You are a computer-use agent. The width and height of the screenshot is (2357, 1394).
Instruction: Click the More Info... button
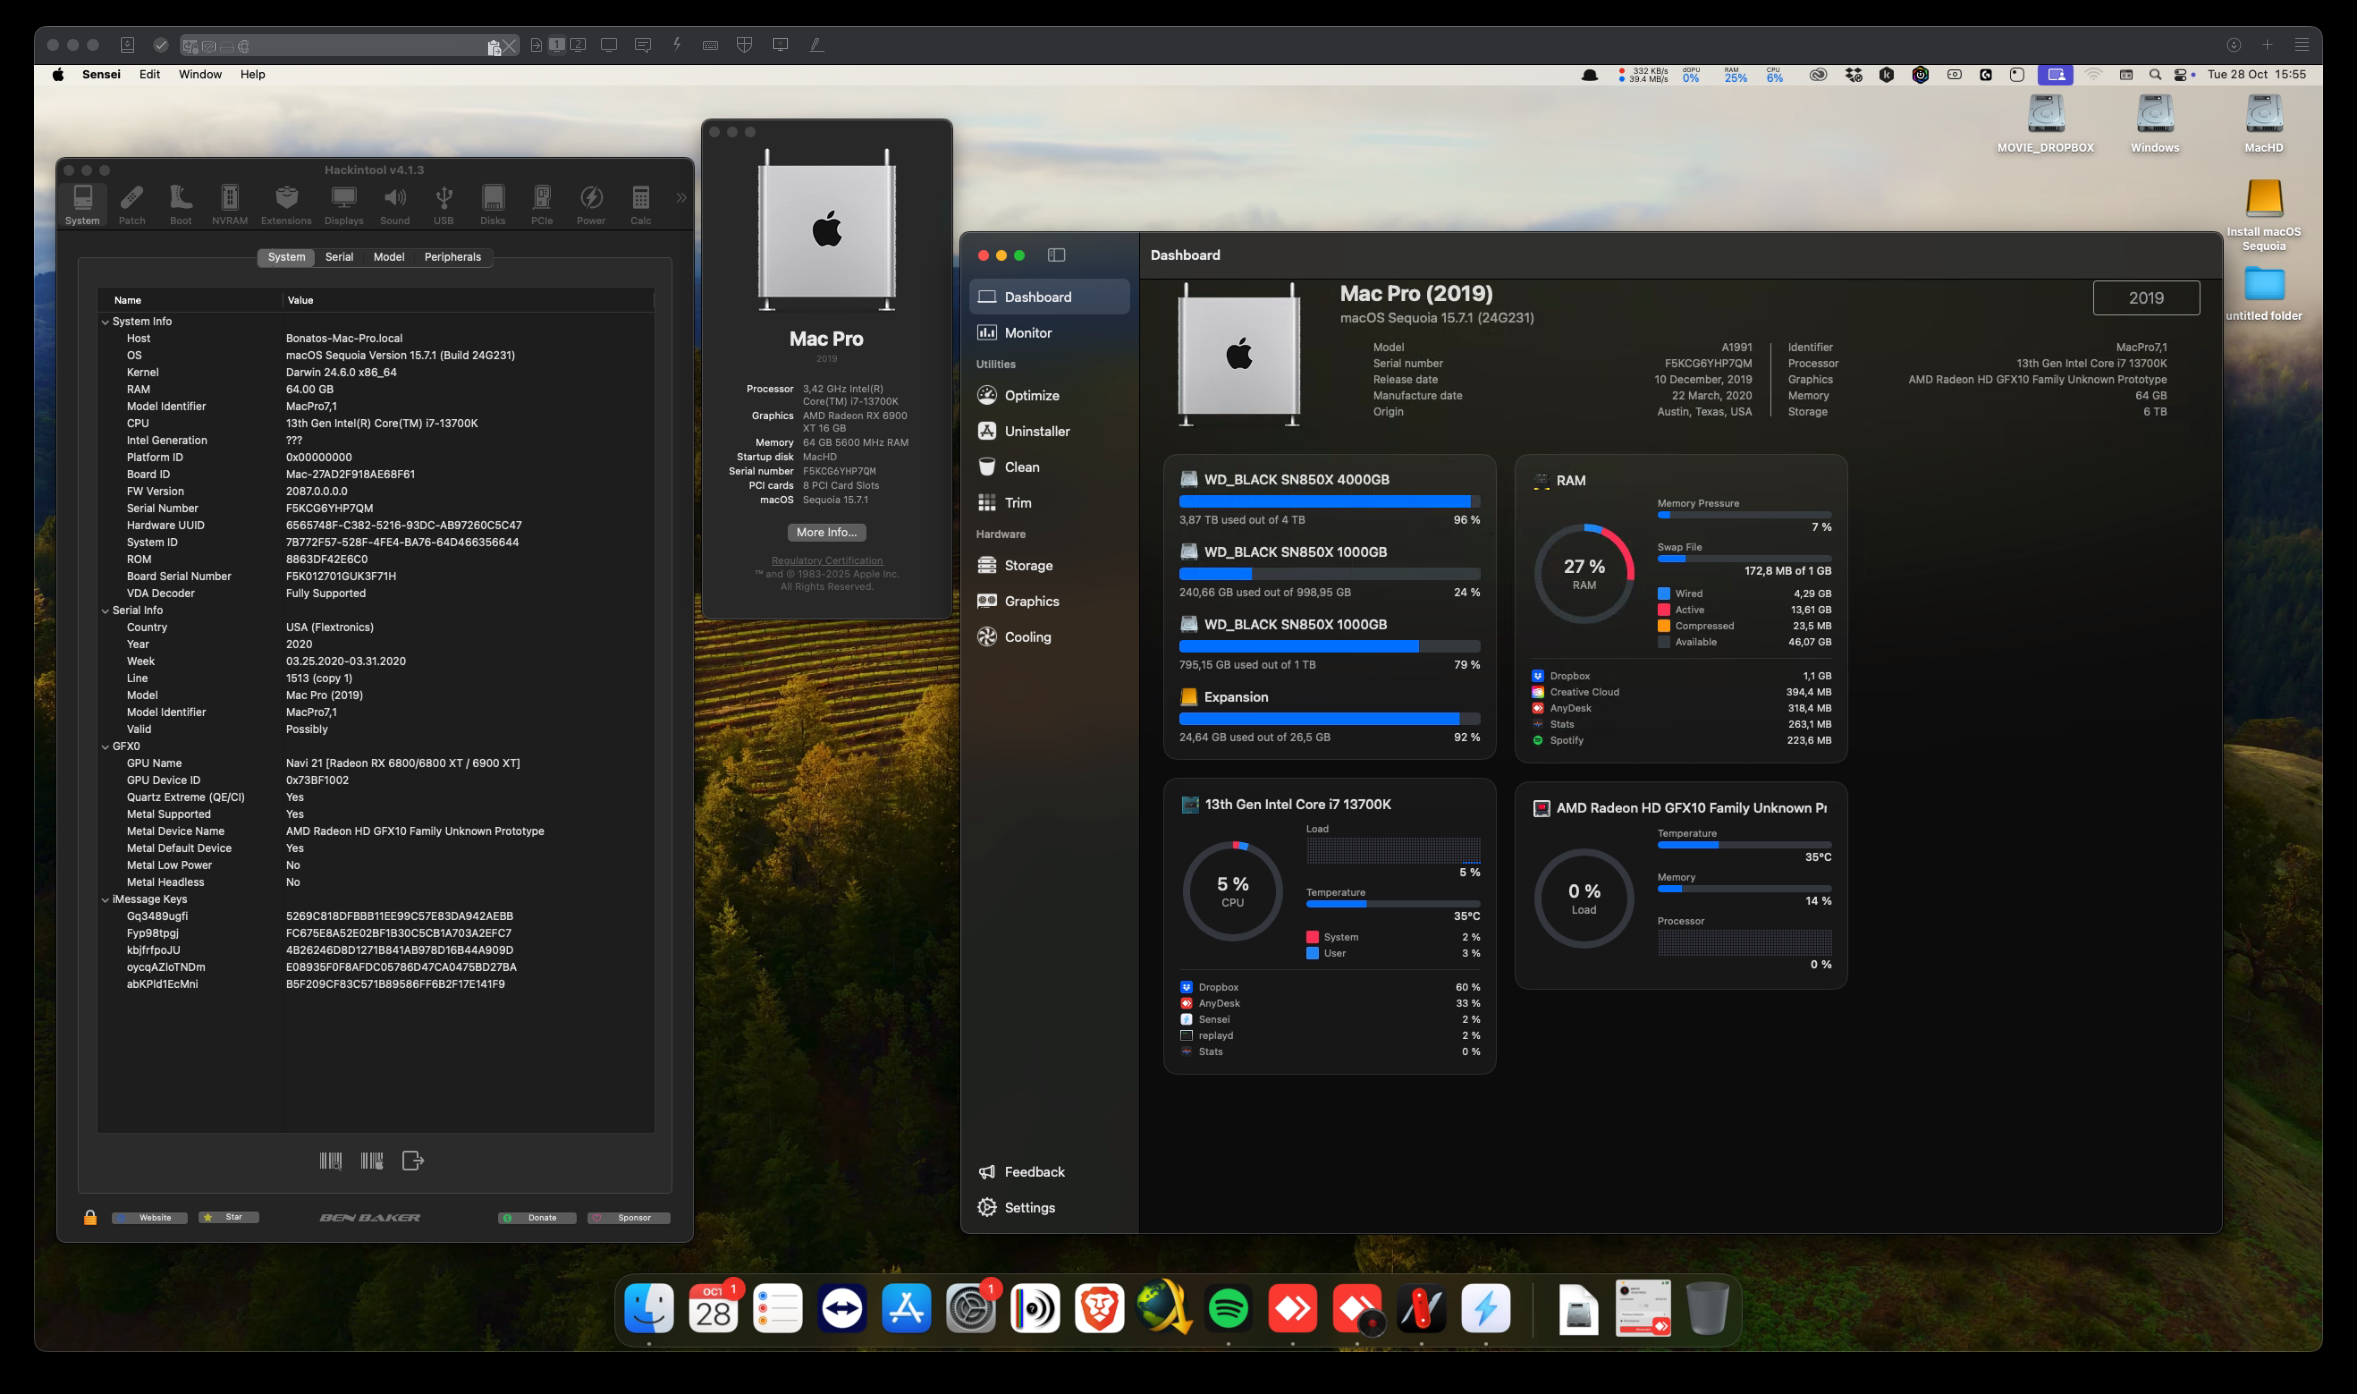[826, 533]
